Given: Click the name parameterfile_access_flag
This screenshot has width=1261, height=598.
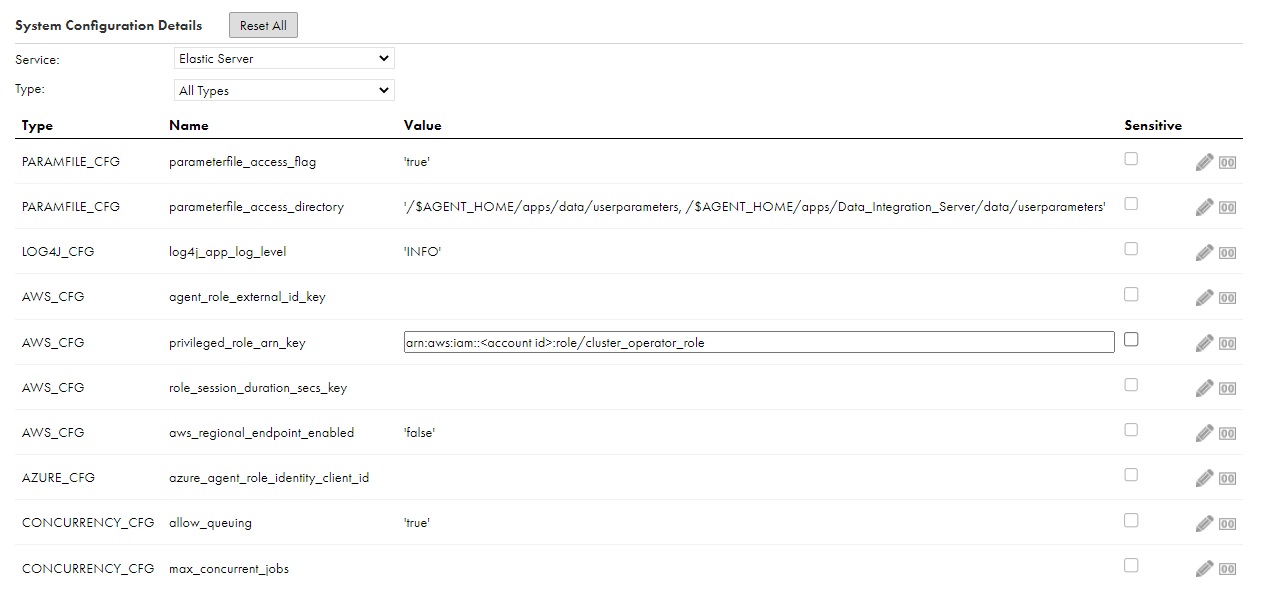Looking at the screenshot, I should [243, 161].
